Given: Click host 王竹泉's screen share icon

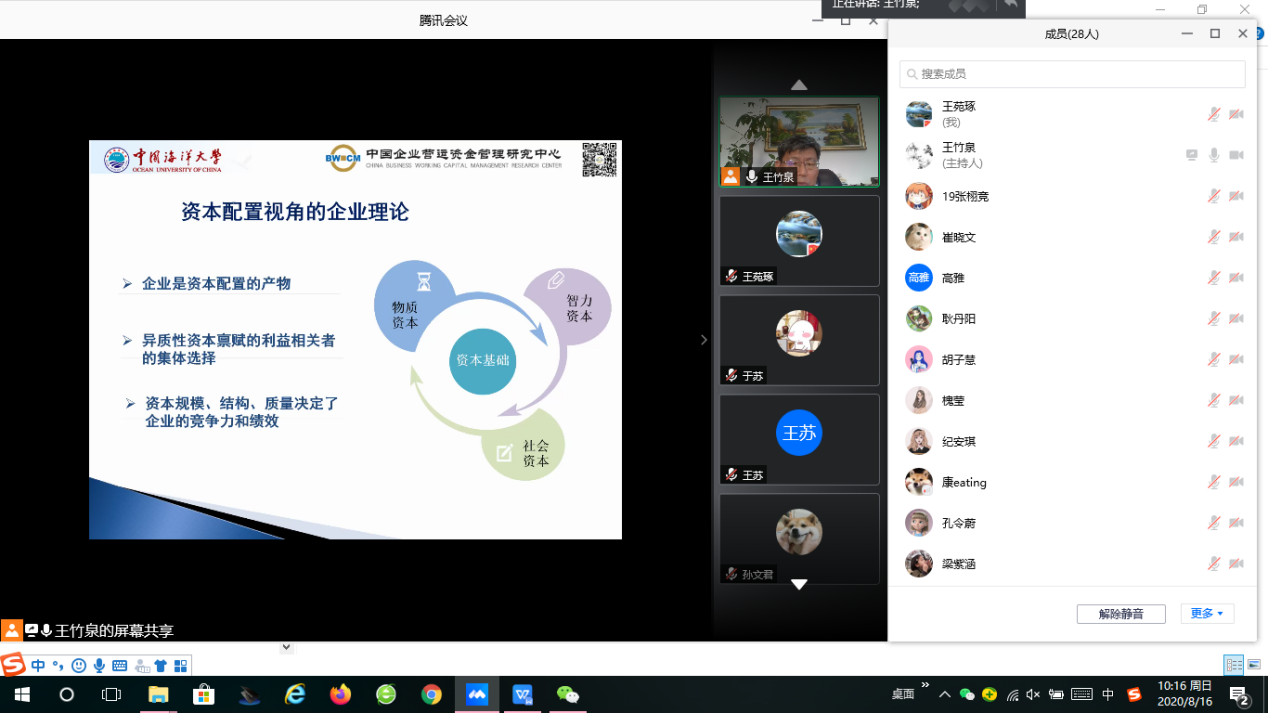Looking at the screenshot, I should coord(1191,155).
